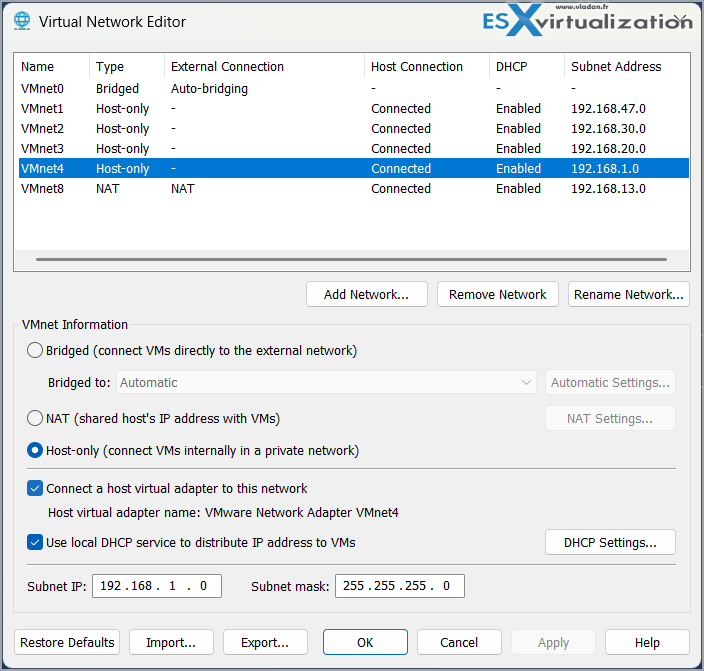The image size is (704, 671).
Task: Click the Virtual Network Editor globe icon
Action: tap(22, 21)
